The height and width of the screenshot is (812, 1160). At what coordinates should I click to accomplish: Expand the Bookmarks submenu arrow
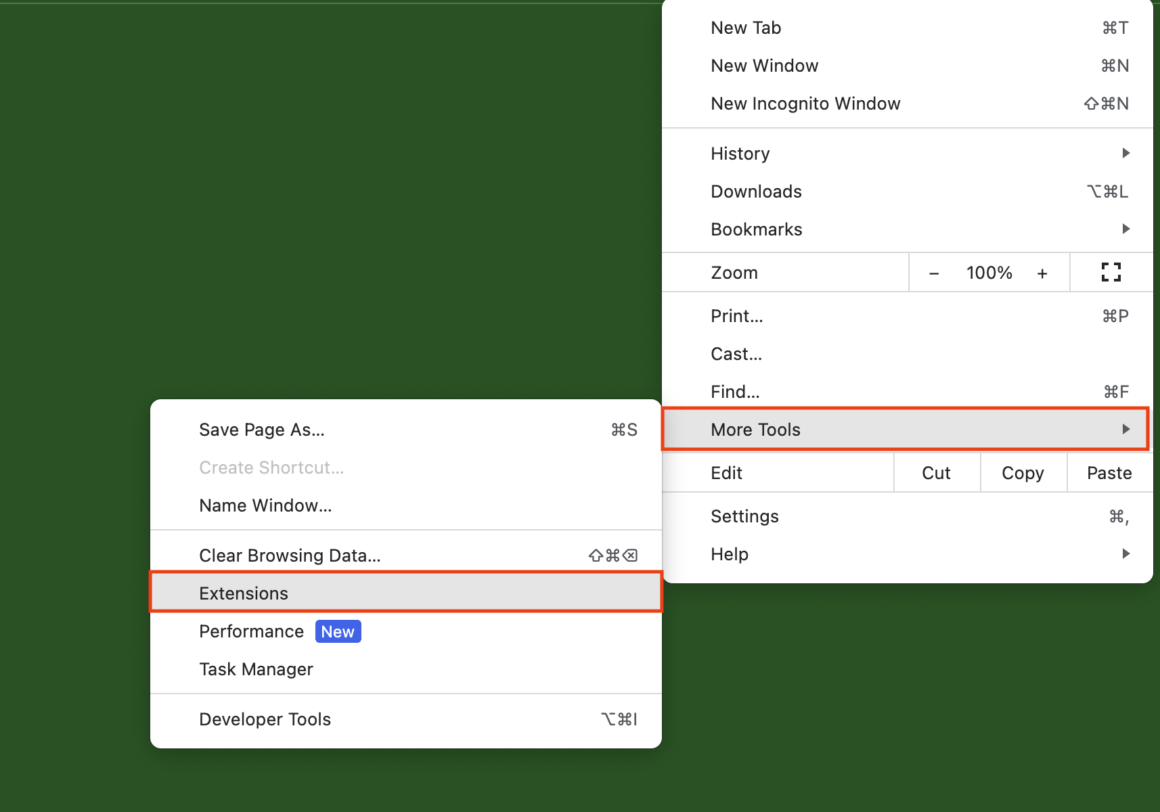click(1125, 229)
